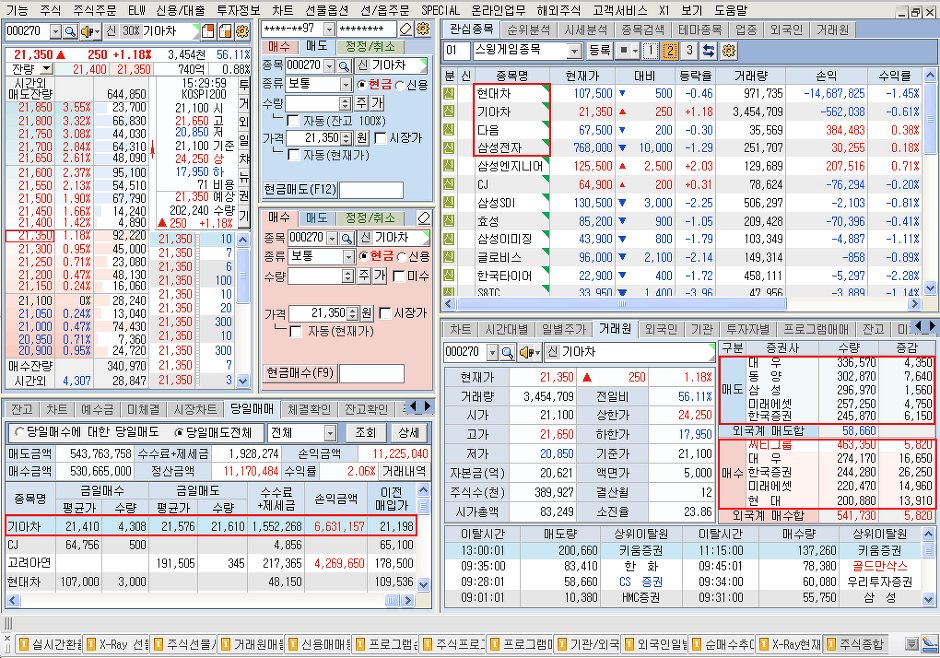
Task: Click 등록 button in watchlist toolbar
Action: pyautogui.click(x=599, y=50)
